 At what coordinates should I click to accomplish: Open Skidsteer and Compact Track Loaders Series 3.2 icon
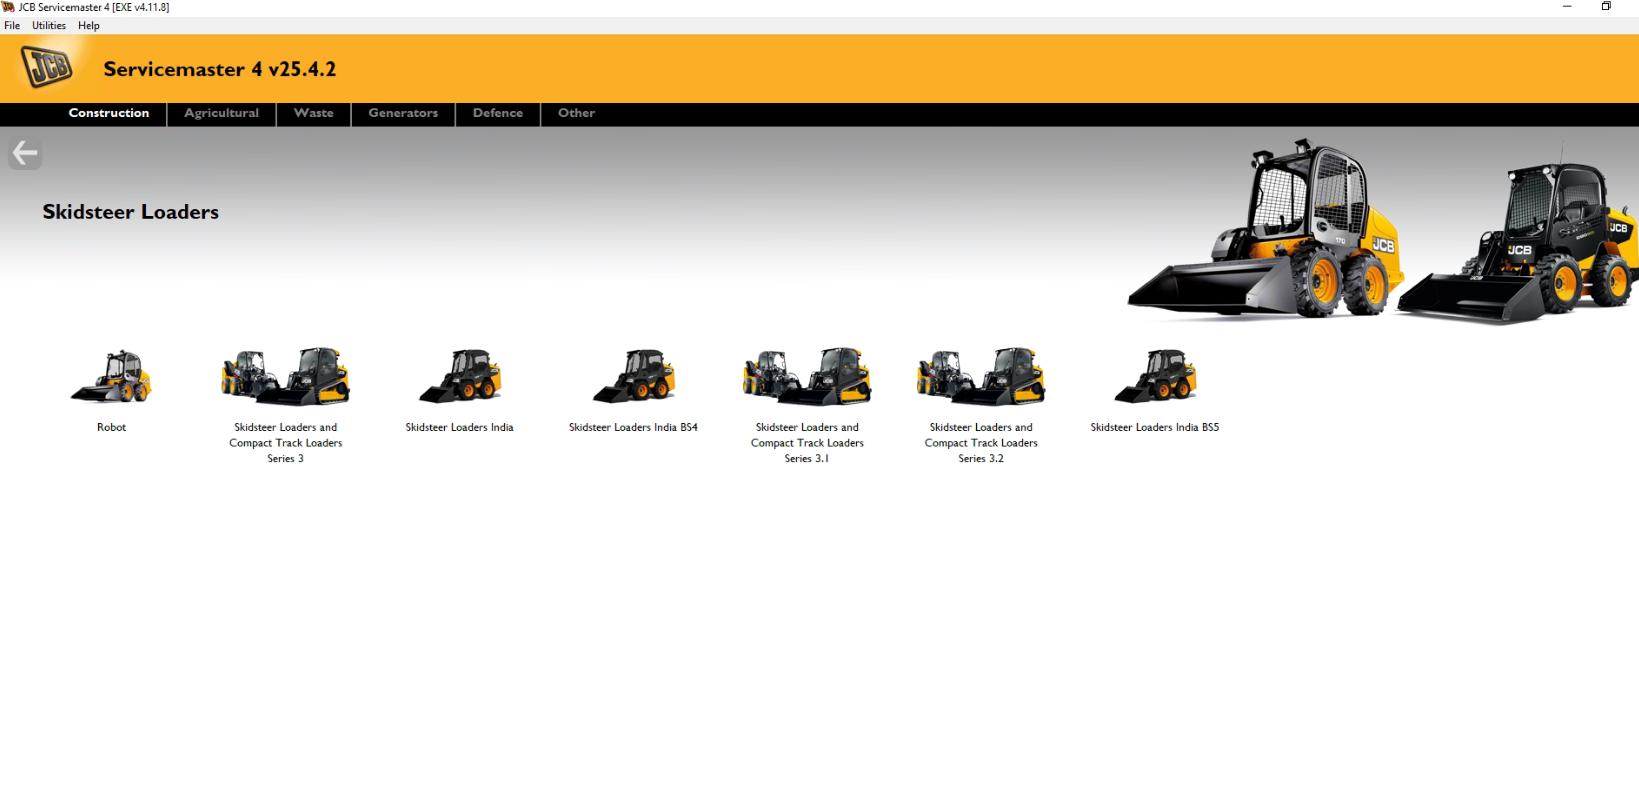coord(981,377)
